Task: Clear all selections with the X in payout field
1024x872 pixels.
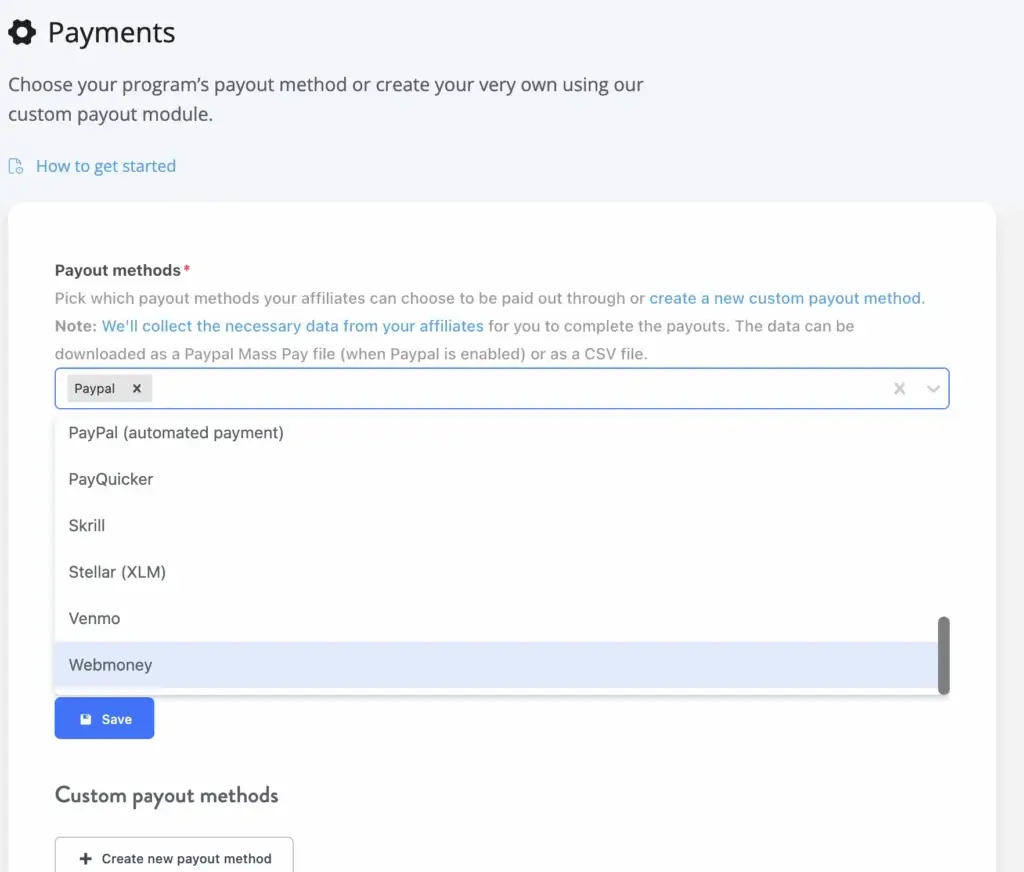Action: (x=899, y=388)
